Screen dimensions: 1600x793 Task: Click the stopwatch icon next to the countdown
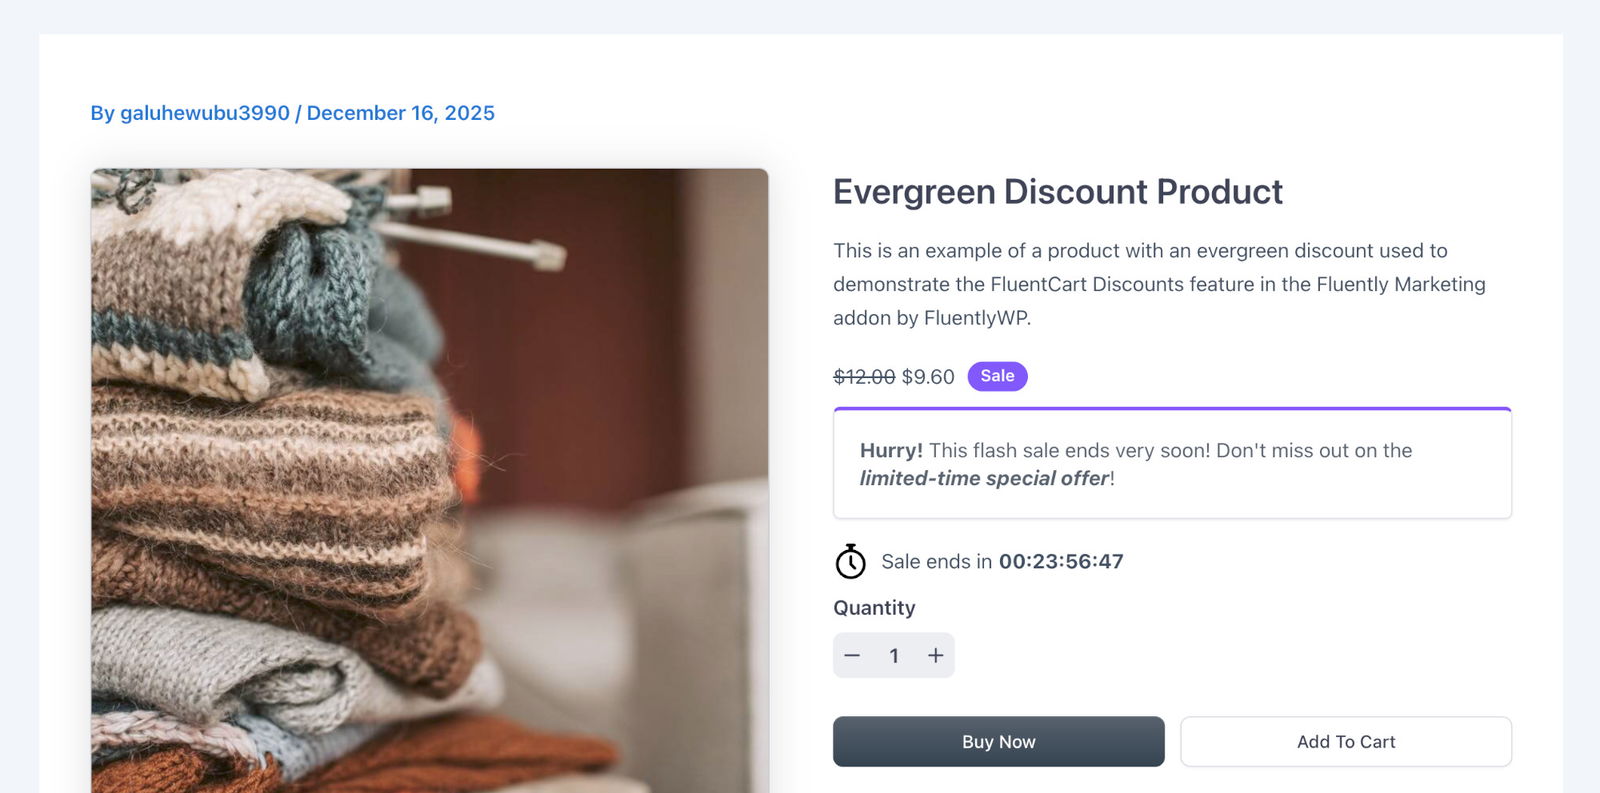pos(850,561)
